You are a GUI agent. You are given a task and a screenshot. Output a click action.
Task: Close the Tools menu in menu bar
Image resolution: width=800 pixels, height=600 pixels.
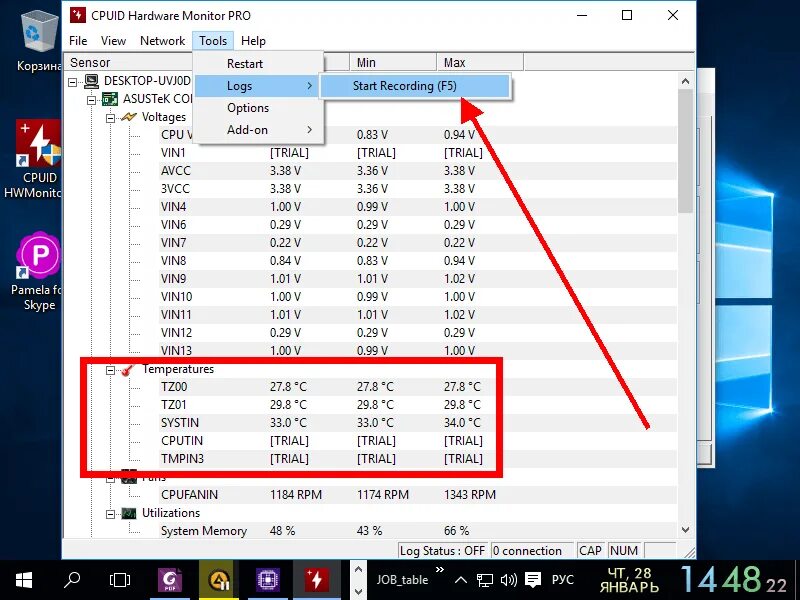click(x=213, y=41)
